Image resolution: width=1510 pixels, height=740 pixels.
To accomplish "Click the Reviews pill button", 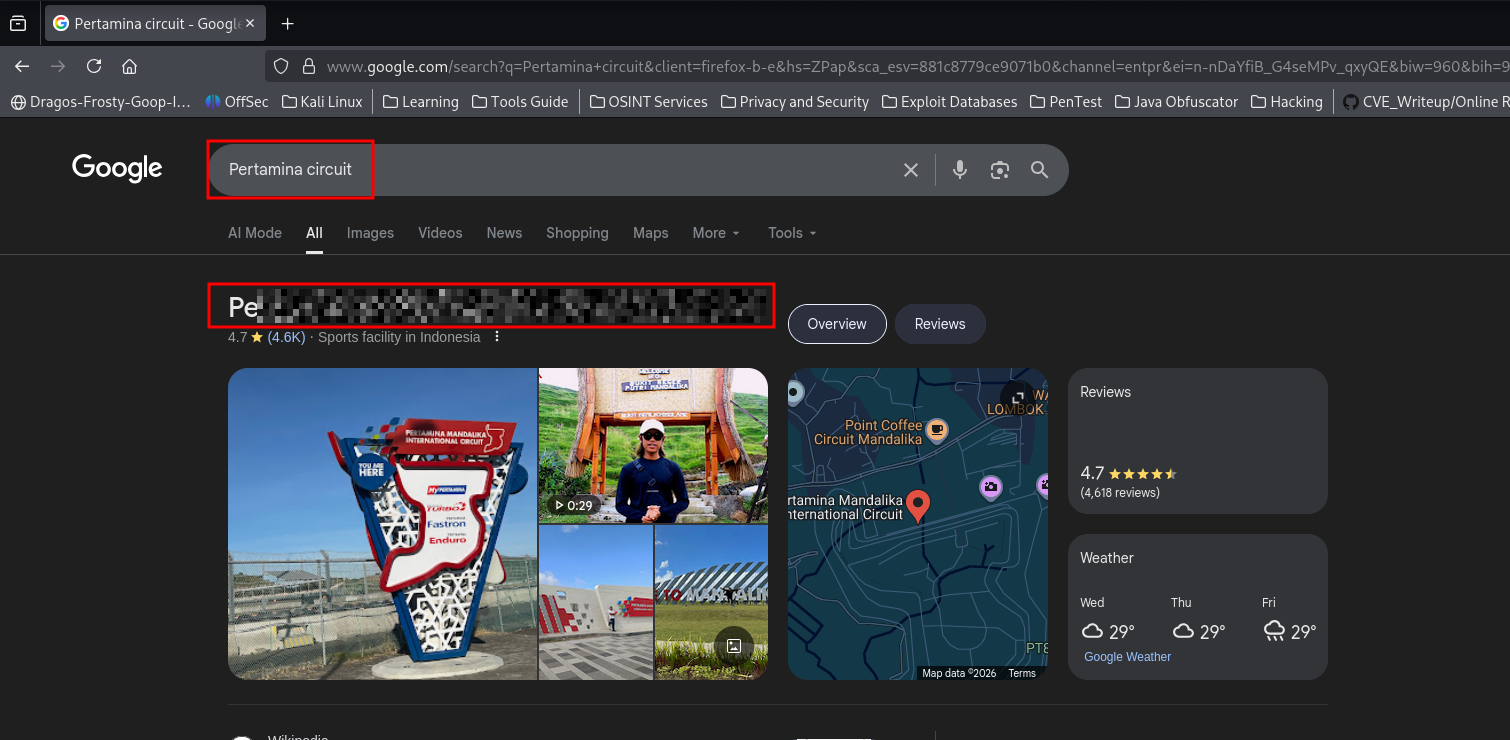I will tap(939, 324).
